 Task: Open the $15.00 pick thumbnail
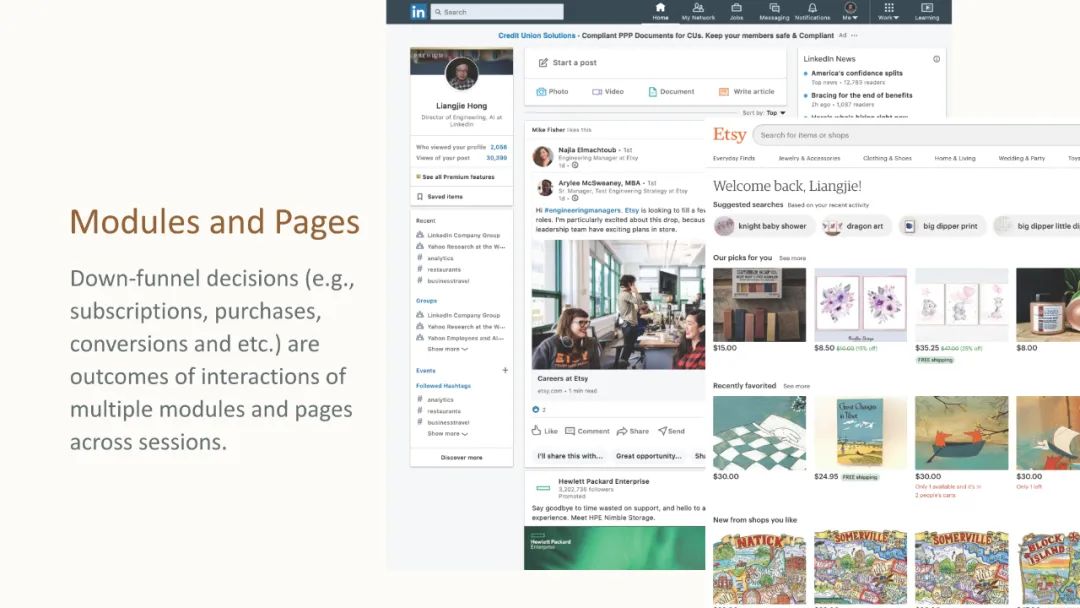(759, 305)
